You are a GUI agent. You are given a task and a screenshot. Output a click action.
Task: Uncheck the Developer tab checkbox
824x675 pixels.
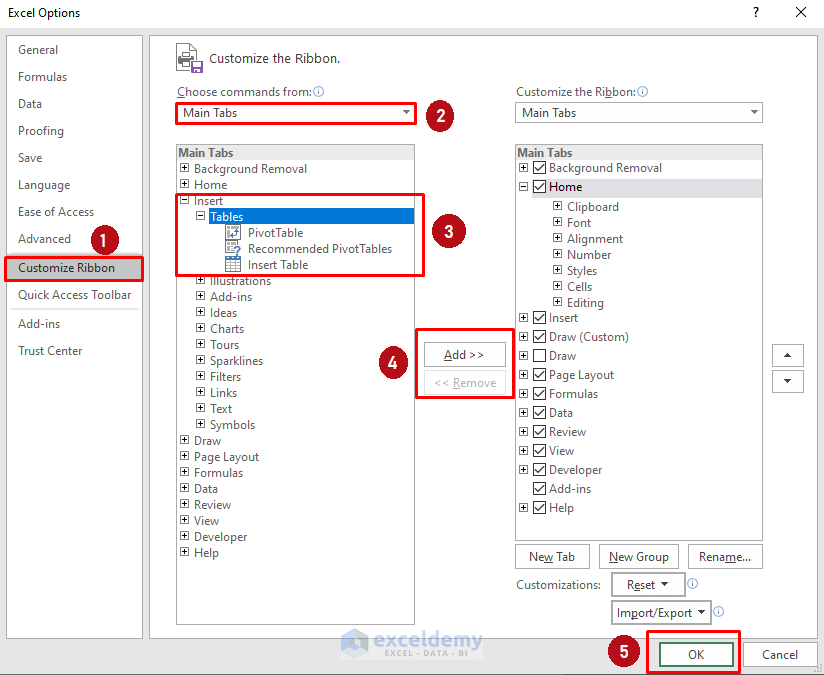tap(539, 470)
